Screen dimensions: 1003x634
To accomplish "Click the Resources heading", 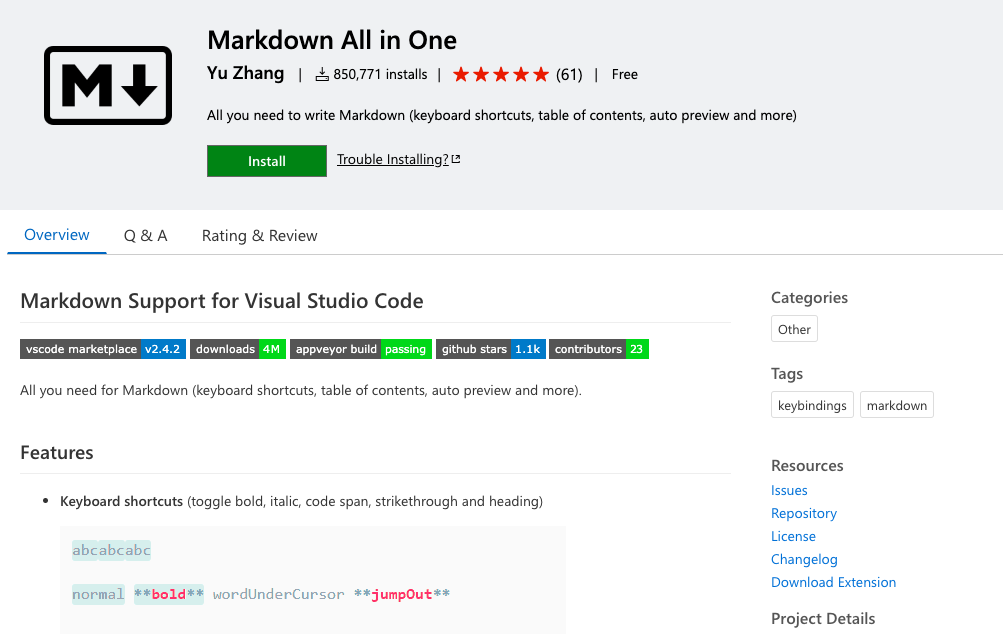I will coord(807,465).
